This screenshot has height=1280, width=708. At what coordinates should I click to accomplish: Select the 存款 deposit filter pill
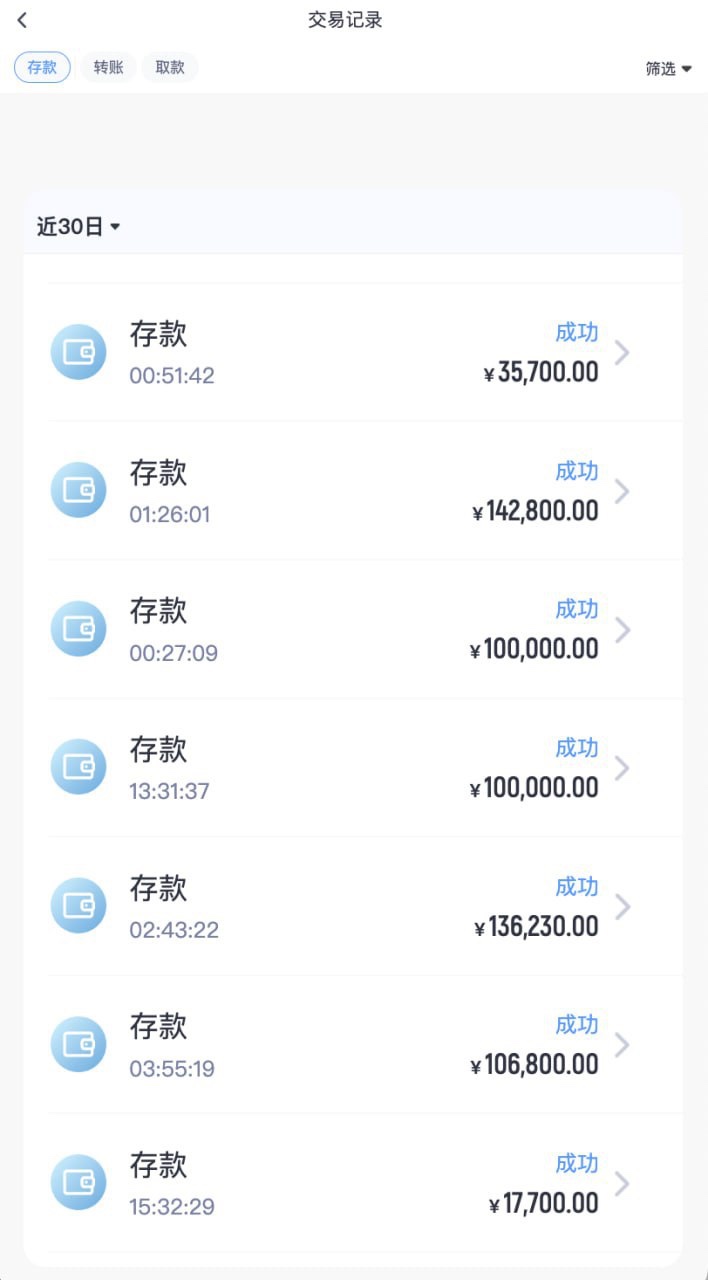pyautogui.click(x=42, y=67)
